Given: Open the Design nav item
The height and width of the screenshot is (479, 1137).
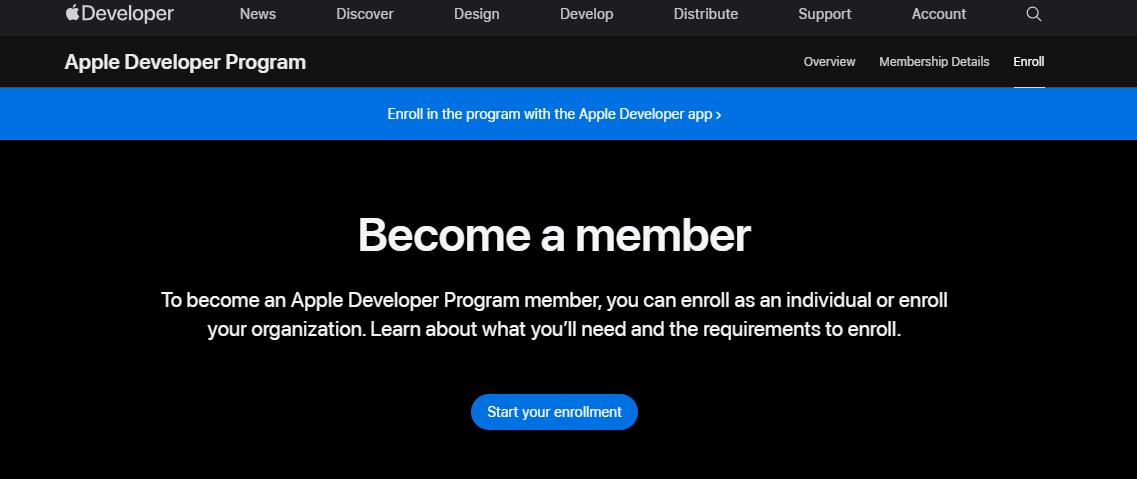Looking at the screenshot, I should click(476, 14).
